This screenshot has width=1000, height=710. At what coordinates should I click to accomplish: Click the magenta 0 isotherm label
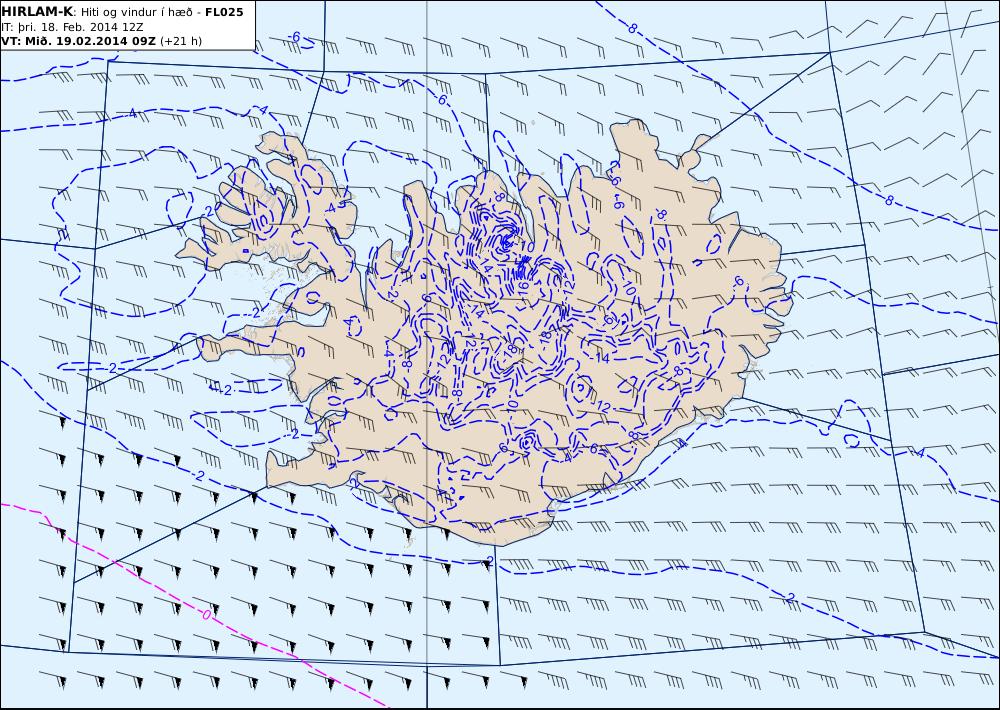click(205, 615)
